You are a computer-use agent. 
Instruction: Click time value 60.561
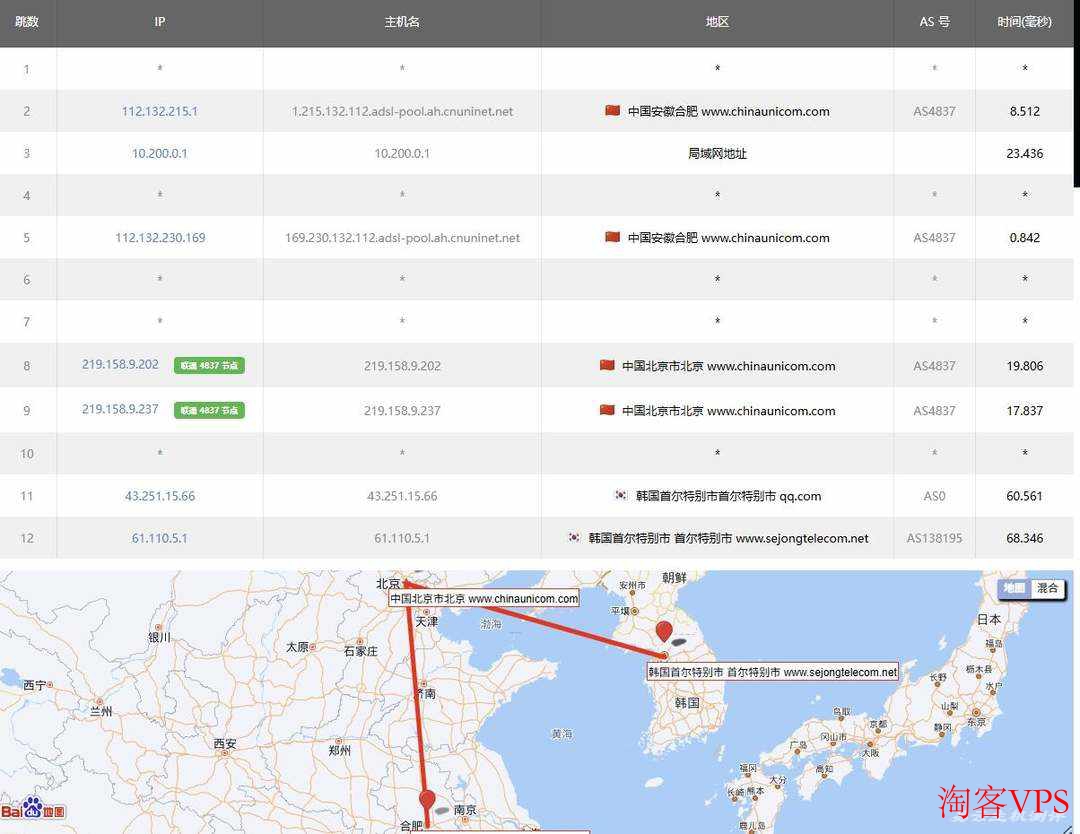(1024, 496)
